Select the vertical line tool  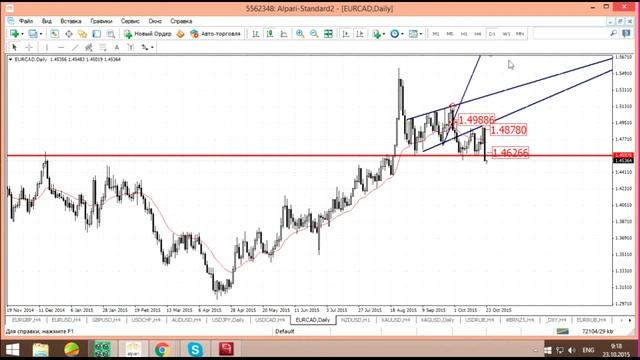(x=47, y=47)
